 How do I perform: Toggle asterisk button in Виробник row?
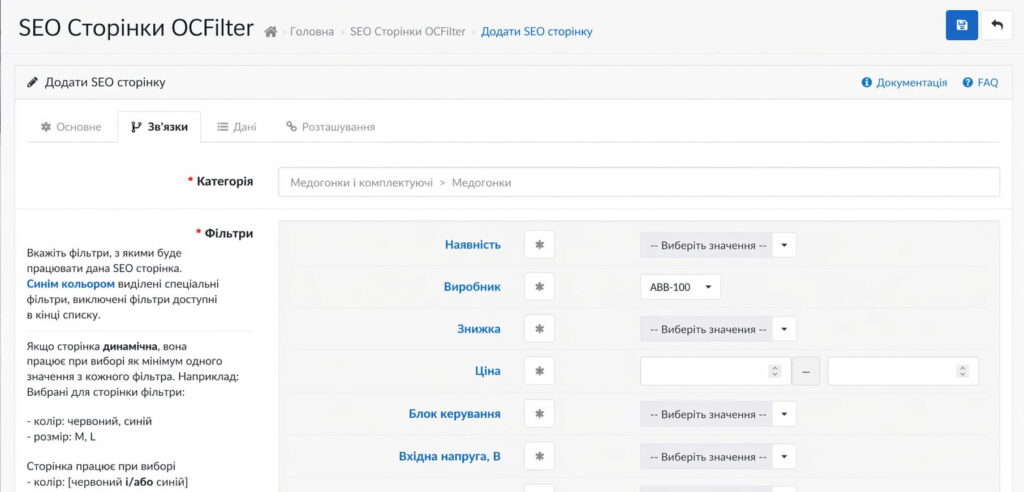[x=539, y=287]
